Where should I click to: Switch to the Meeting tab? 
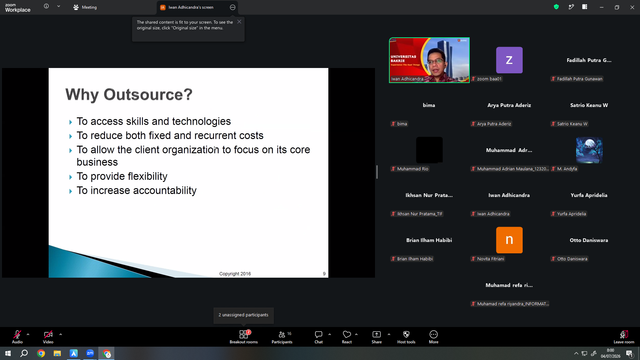[x=85, y=7]
